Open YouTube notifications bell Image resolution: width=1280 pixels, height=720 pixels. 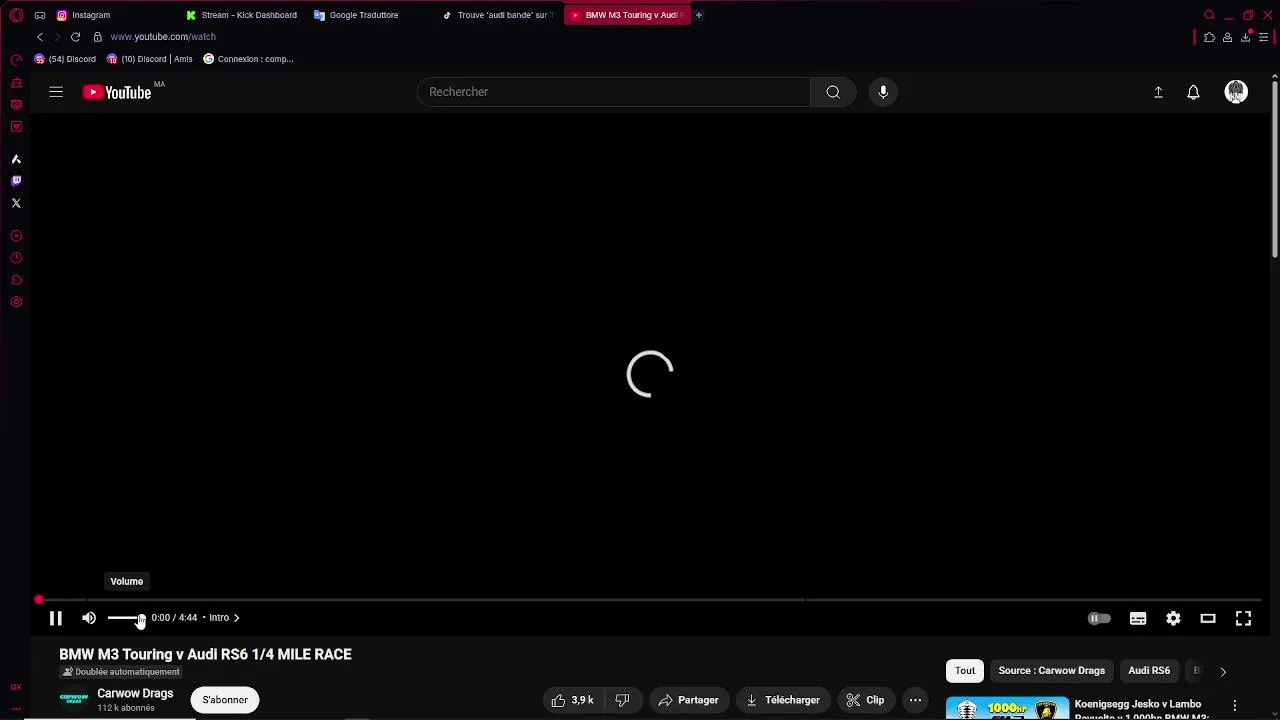coord(1193,92)
